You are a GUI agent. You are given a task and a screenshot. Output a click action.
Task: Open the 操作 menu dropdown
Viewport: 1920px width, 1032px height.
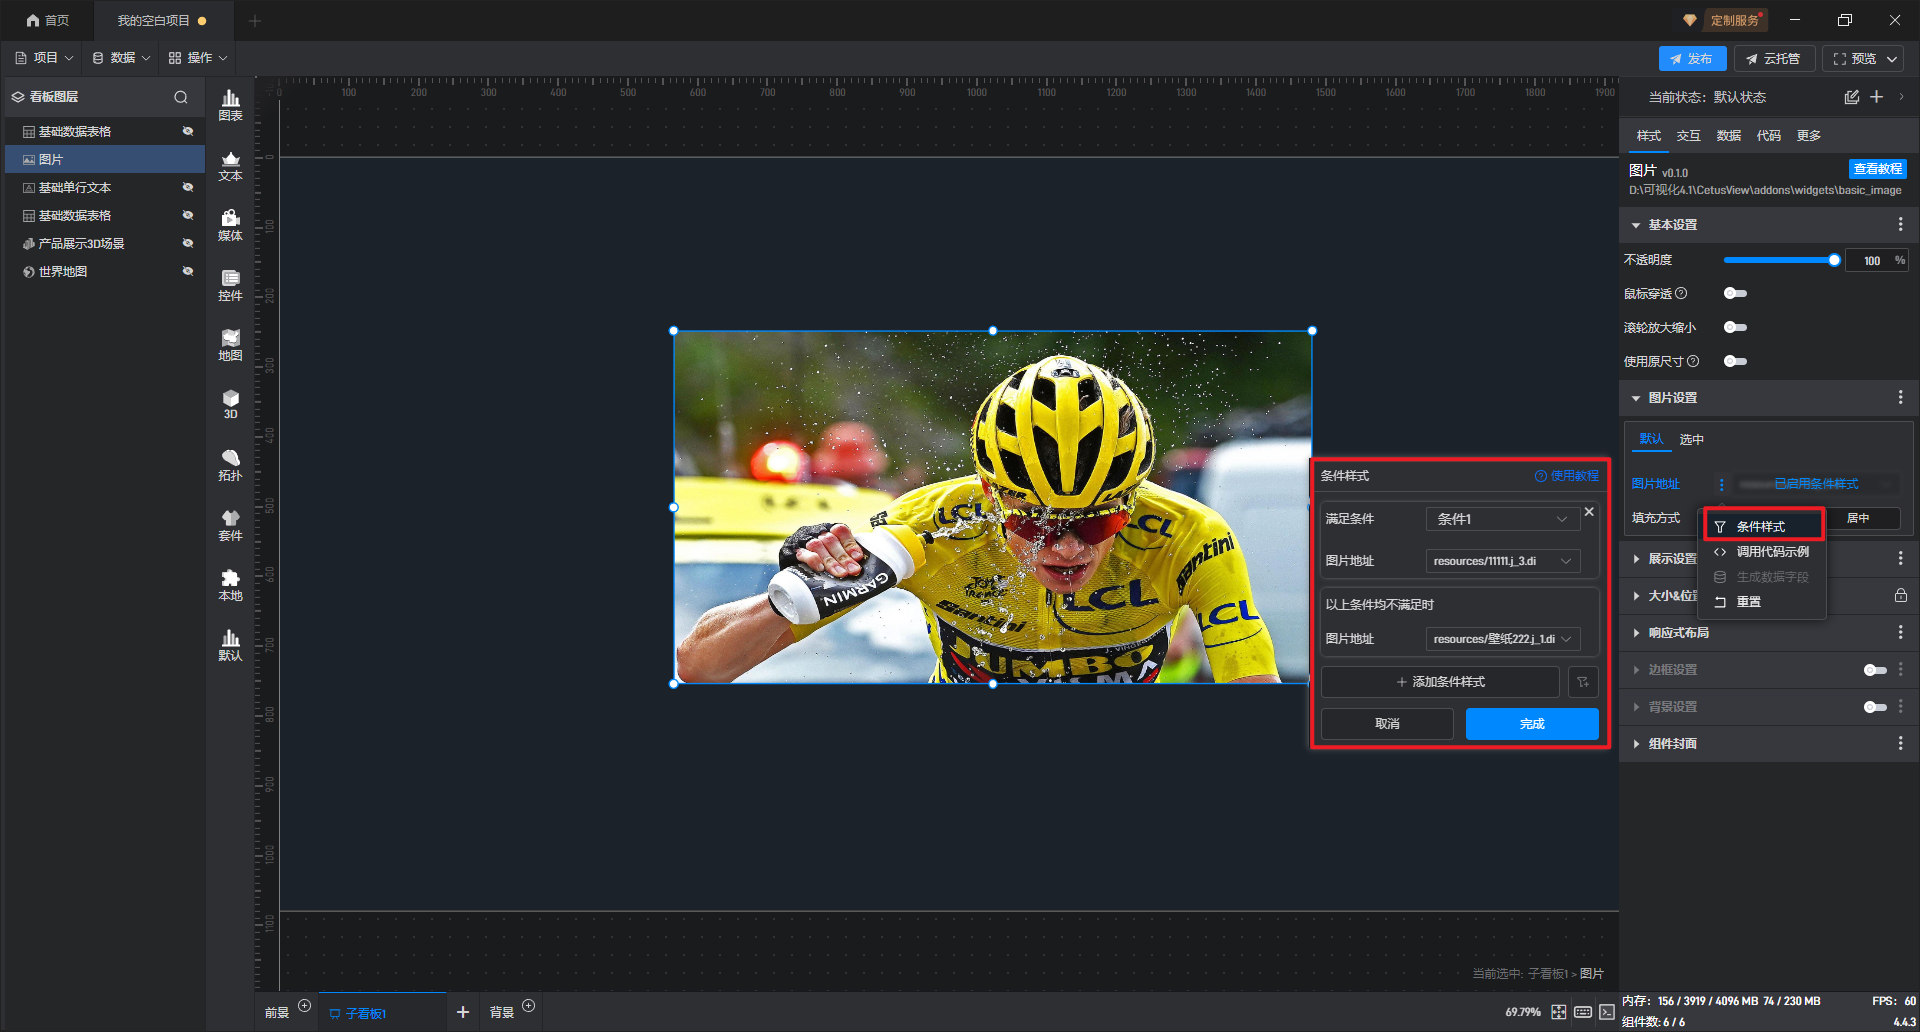pyautogui.click(x=198, y=58)
